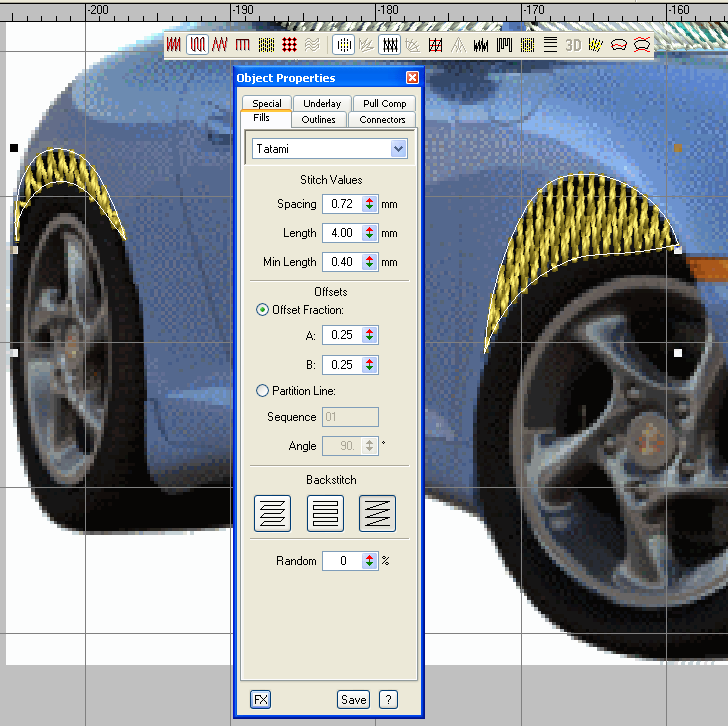728x726 pixels.
Task: Choose the first slanted backstitch style
Action: click(273, 513)
